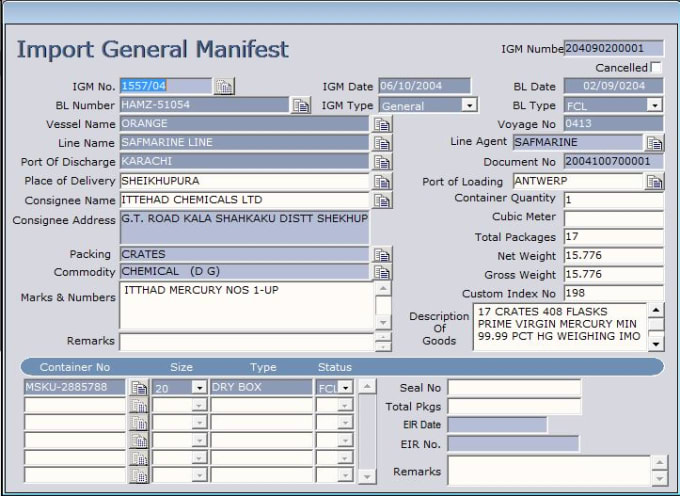Click Description Of Goods scroll up arrow
The width and height of the screenshot is (680, 496).
[656, 310]
